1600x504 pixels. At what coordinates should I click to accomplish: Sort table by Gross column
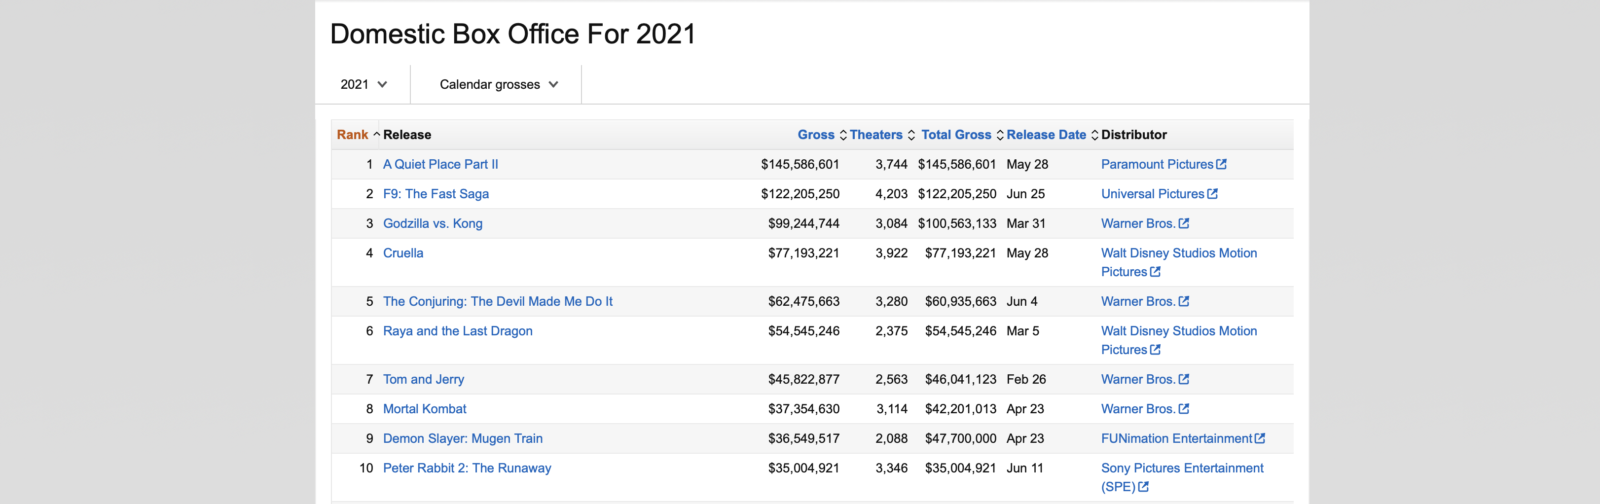tap(816, 135)
